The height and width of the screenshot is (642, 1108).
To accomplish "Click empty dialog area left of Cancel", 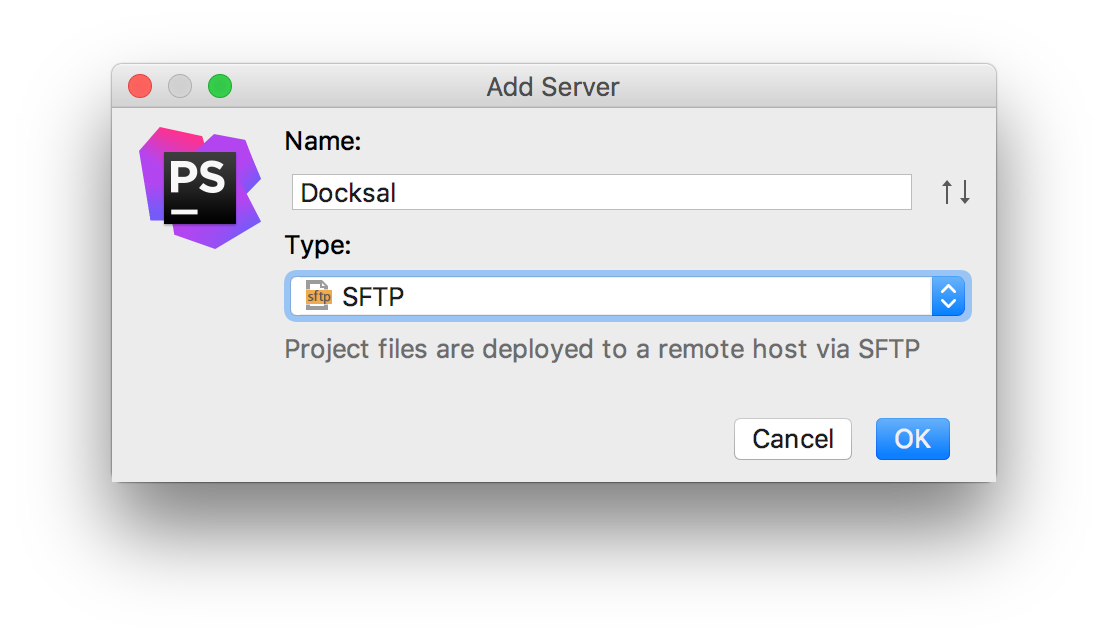I will click(x=500, y=439).
